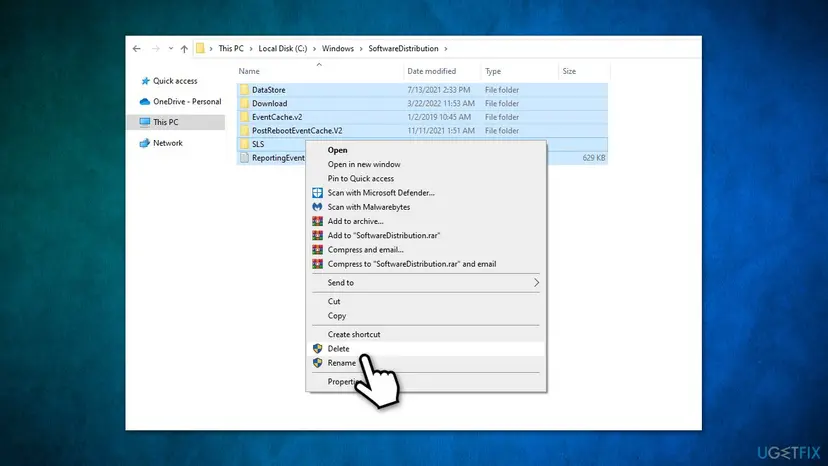Click the DataStore folder icon
Screen dimensions: 828x466
244,90
